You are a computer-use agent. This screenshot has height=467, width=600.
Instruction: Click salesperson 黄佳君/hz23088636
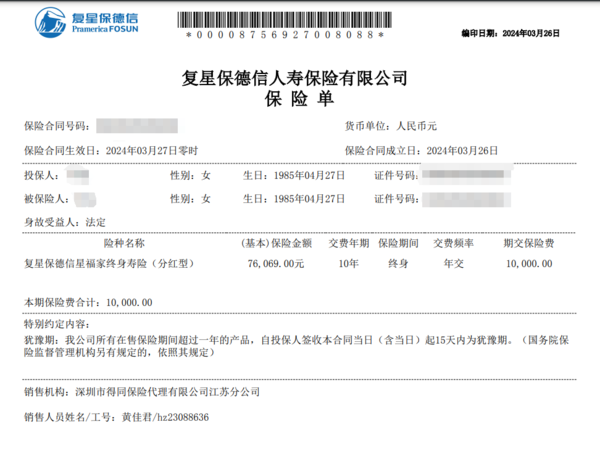(x=165, y=417)
